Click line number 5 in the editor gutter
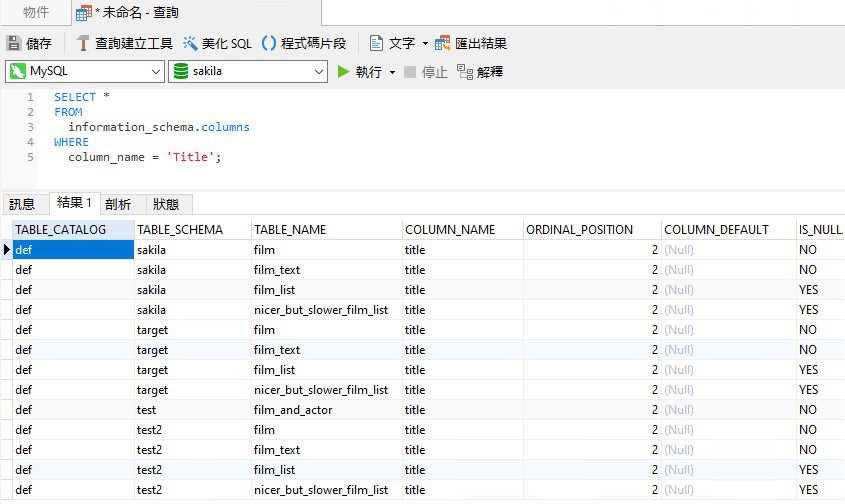Image resolution: width=845 pixels, height=504 pixels. [30, 157]
